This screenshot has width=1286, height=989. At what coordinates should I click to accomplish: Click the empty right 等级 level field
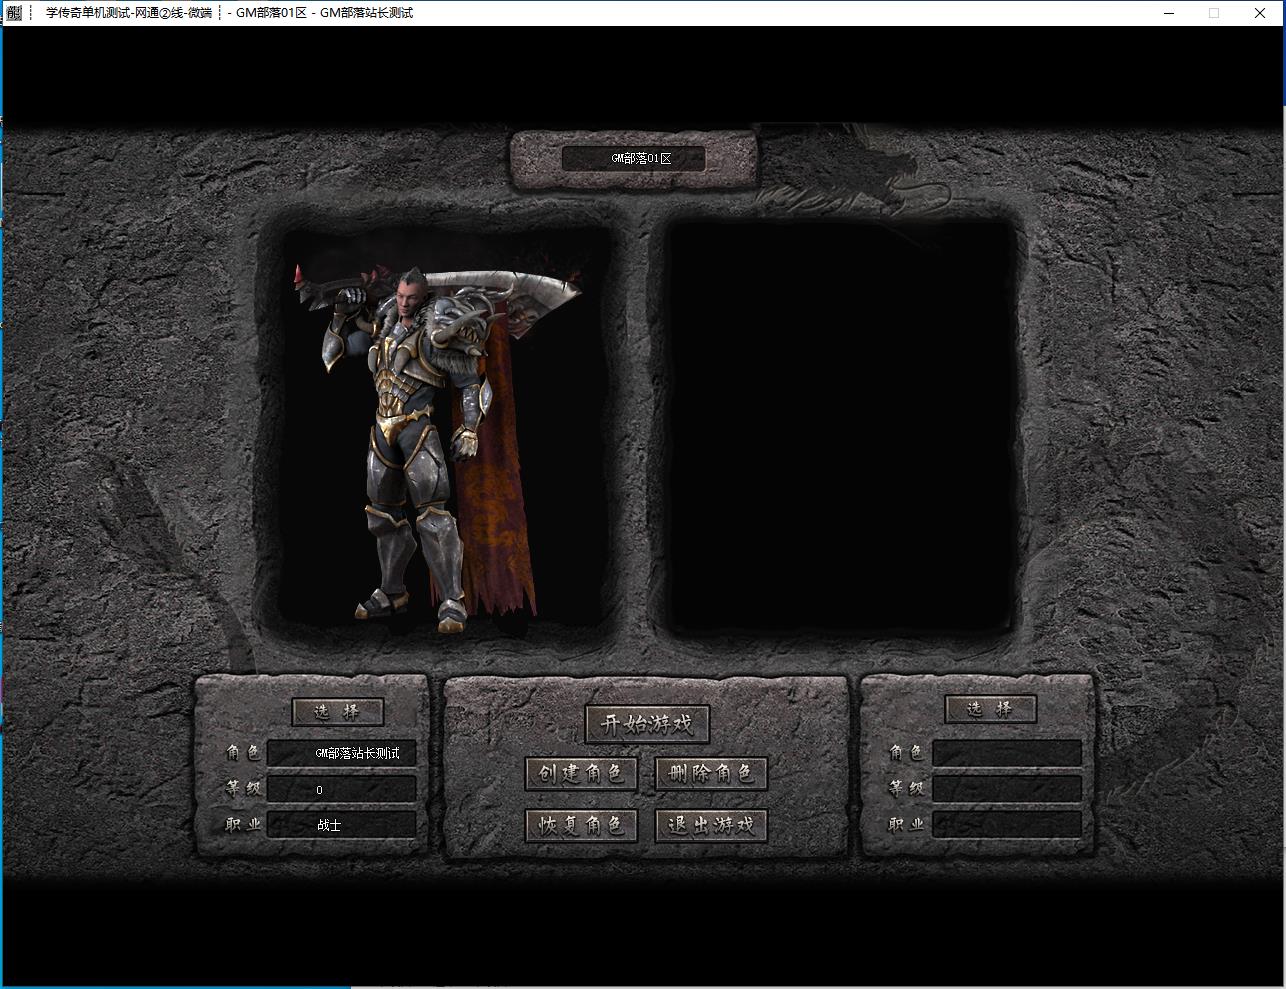pos(1007,788)
